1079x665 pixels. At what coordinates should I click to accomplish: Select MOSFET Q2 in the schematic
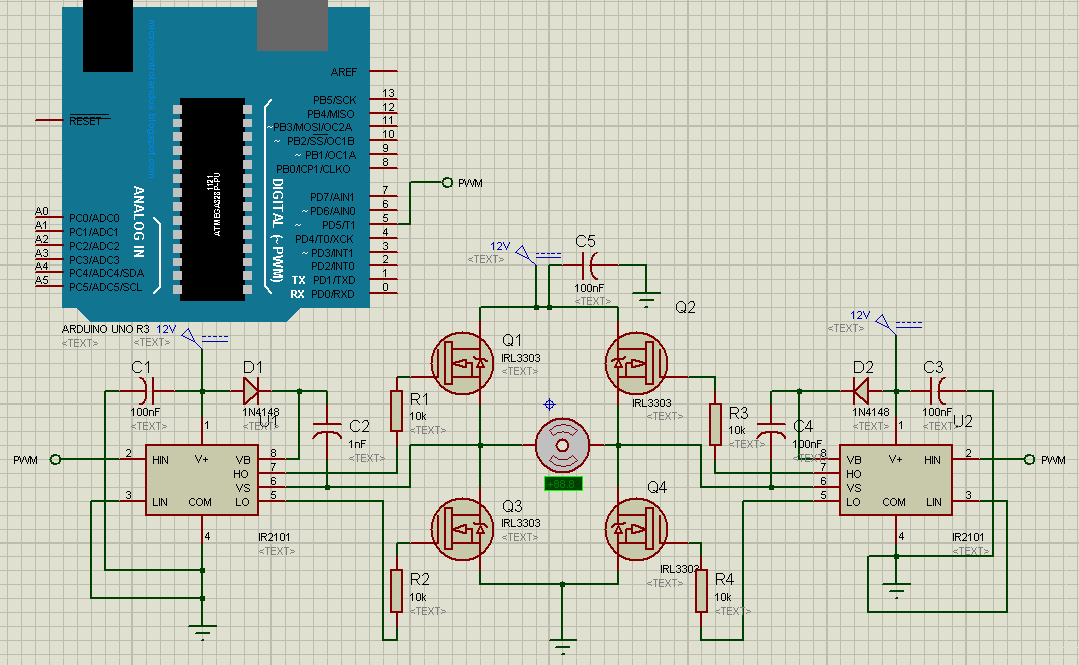(636, 363)
